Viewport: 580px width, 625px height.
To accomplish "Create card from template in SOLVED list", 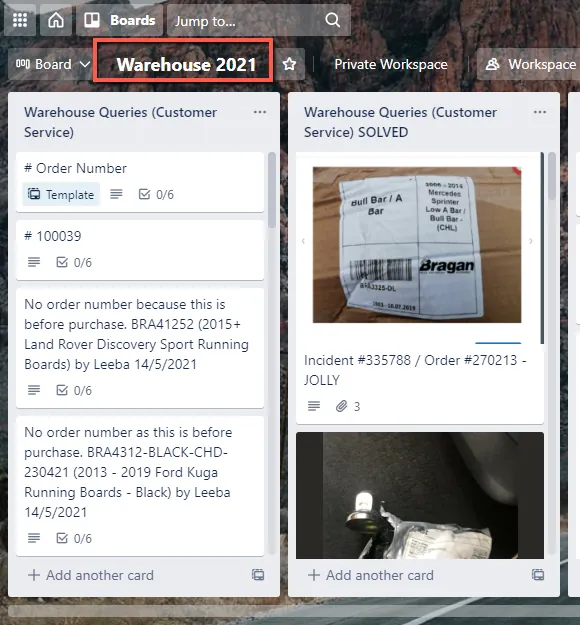I will point(538,575).
